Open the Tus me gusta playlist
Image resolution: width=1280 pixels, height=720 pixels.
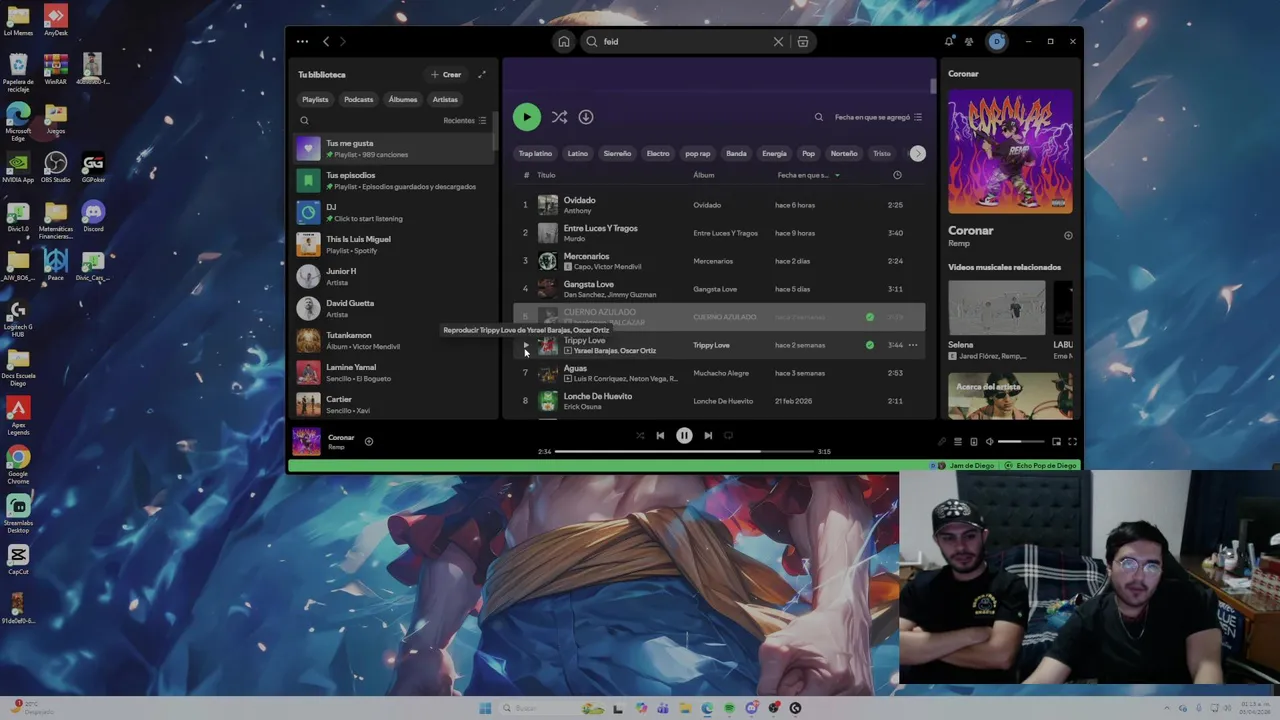(394, 148)
